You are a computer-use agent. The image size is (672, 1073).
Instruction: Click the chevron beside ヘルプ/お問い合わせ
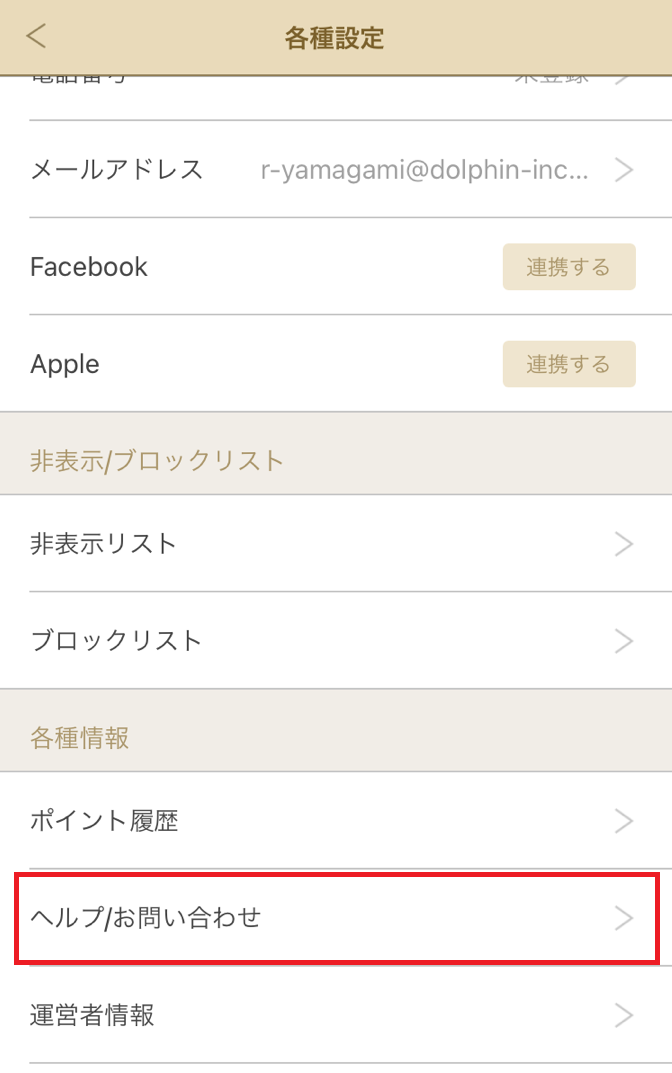(623, 918)
